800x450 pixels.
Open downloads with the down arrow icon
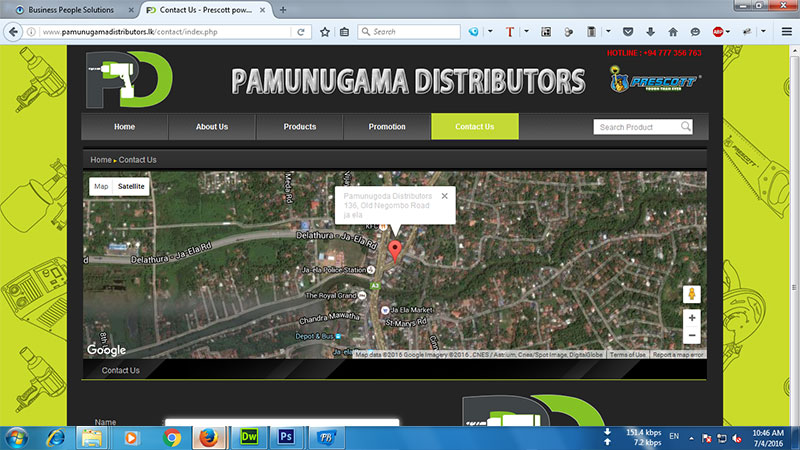(651, 32)
